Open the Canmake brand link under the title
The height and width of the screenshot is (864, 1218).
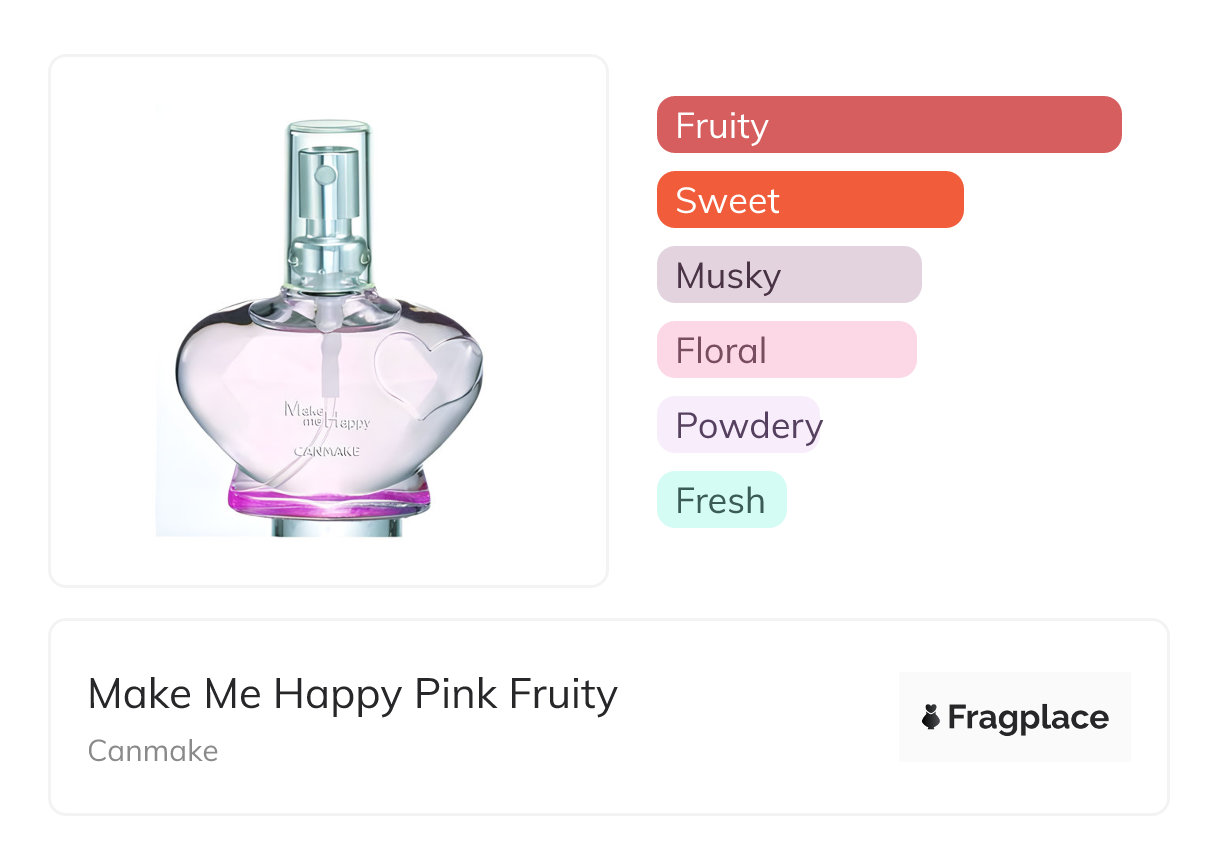point(153,751)
